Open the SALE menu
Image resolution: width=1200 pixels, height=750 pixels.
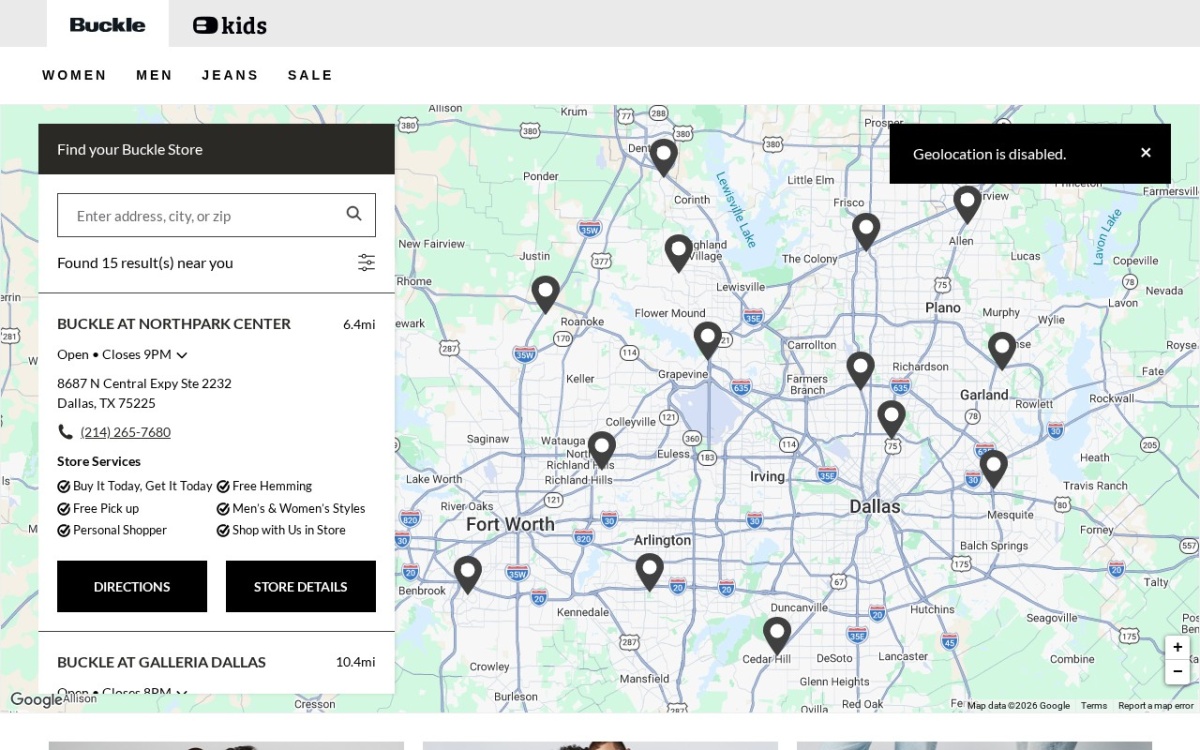pos(310,75)
